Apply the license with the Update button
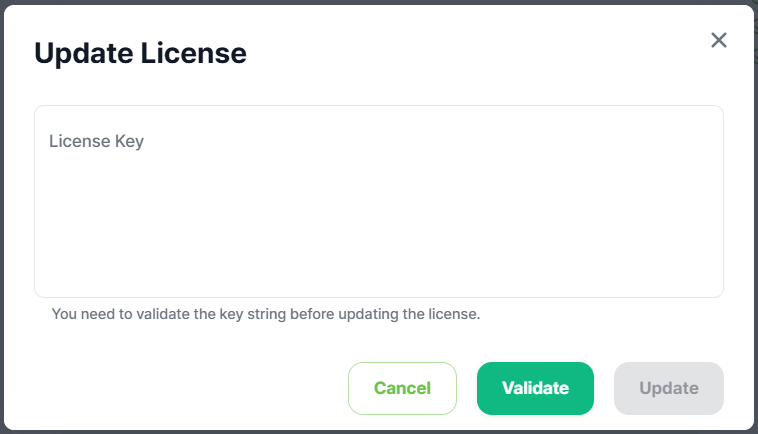This screenshot has width=758, height=434. (668, 388)
